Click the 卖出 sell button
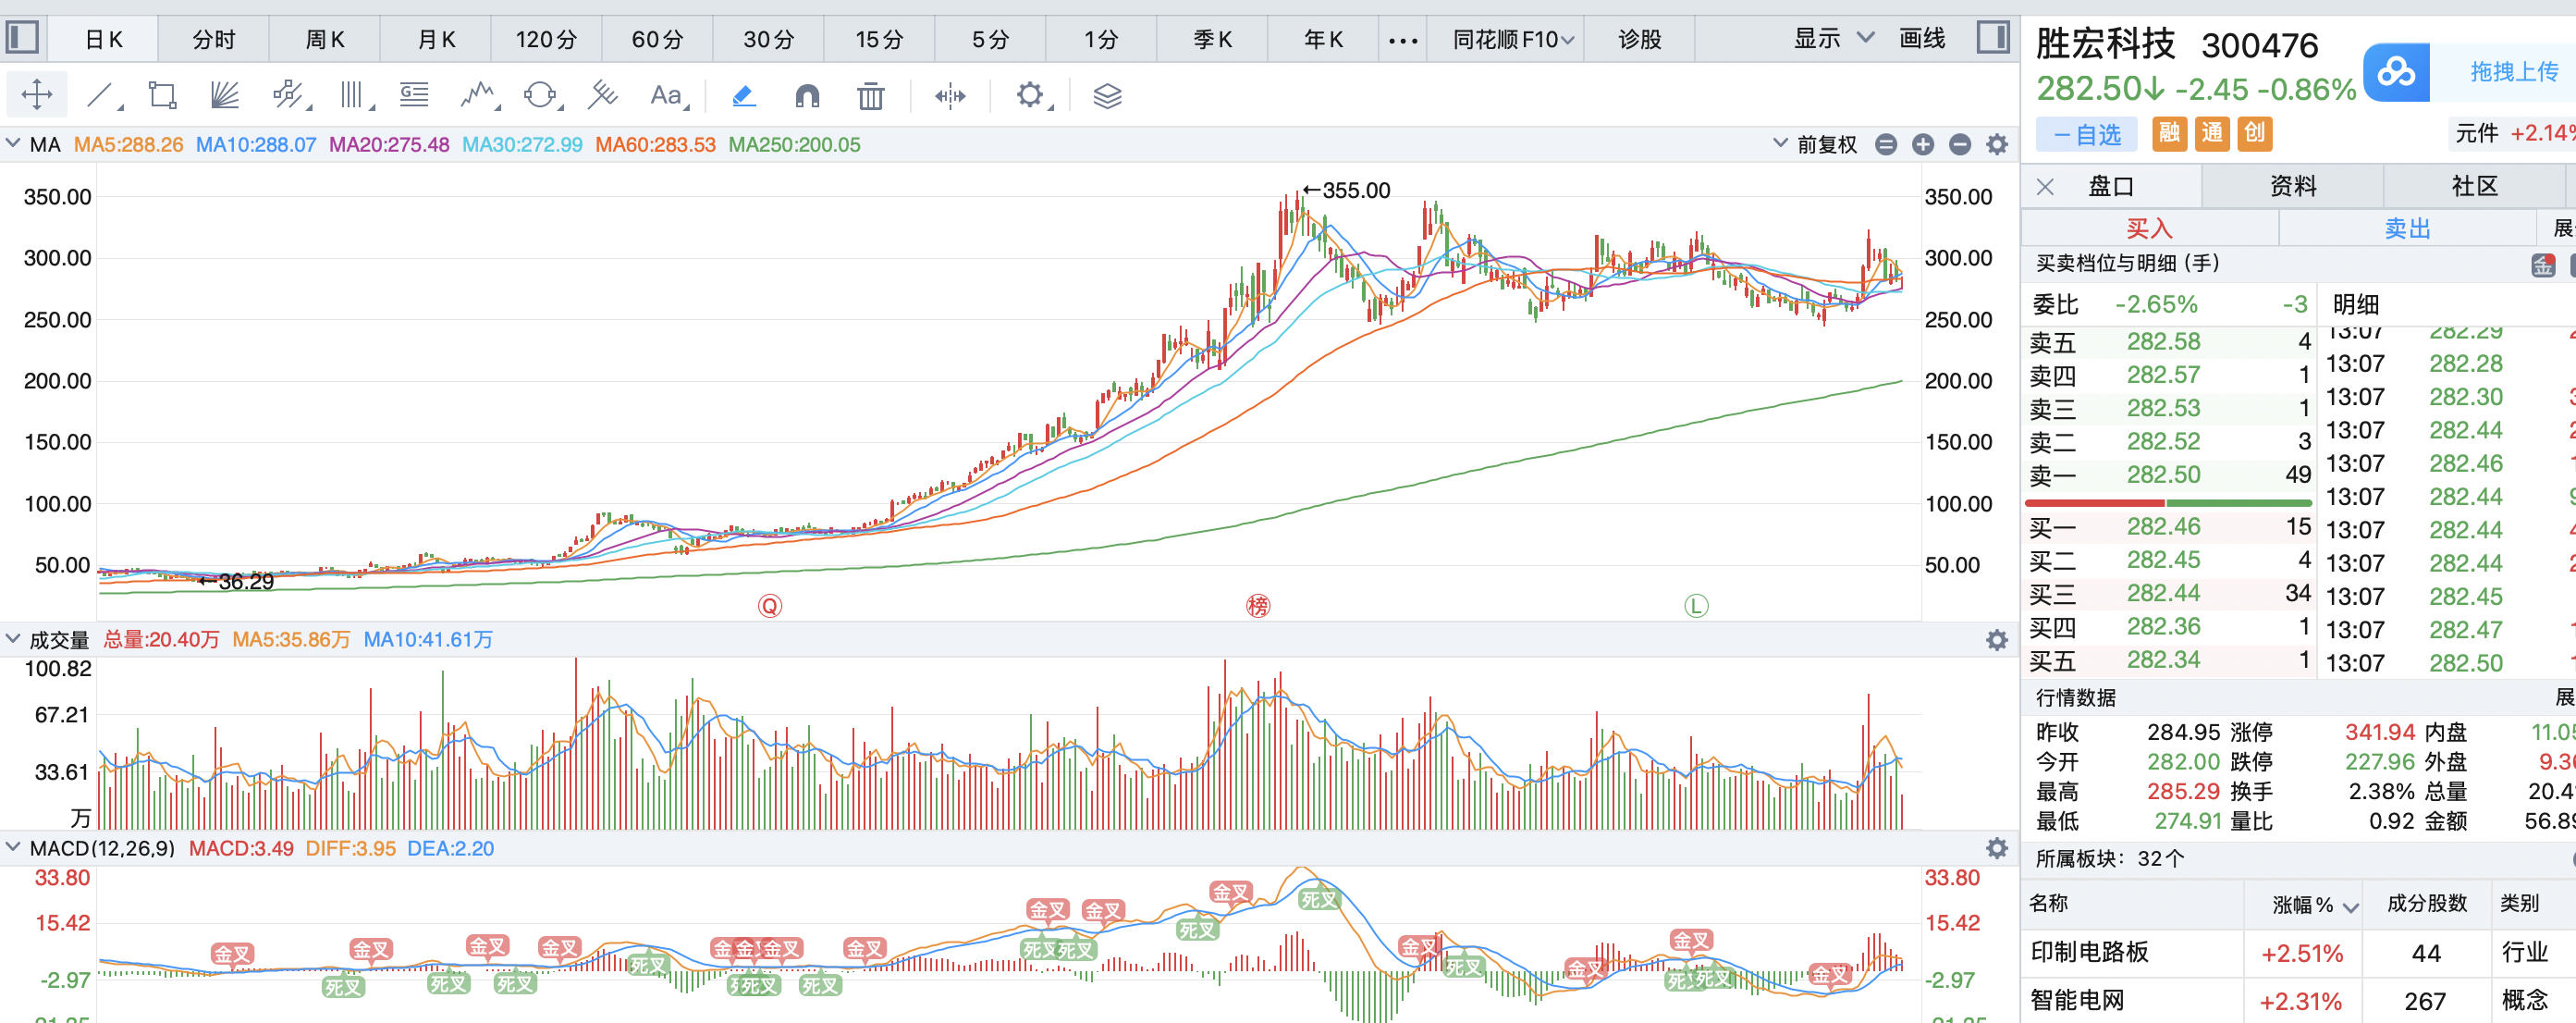Image resolution: width=2576 pixels, height=1023 pixels. [2406, 228]
